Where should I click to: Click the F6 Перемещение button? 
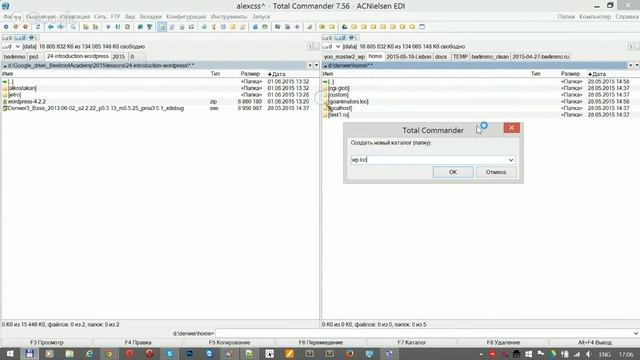(x=321, y=342)
